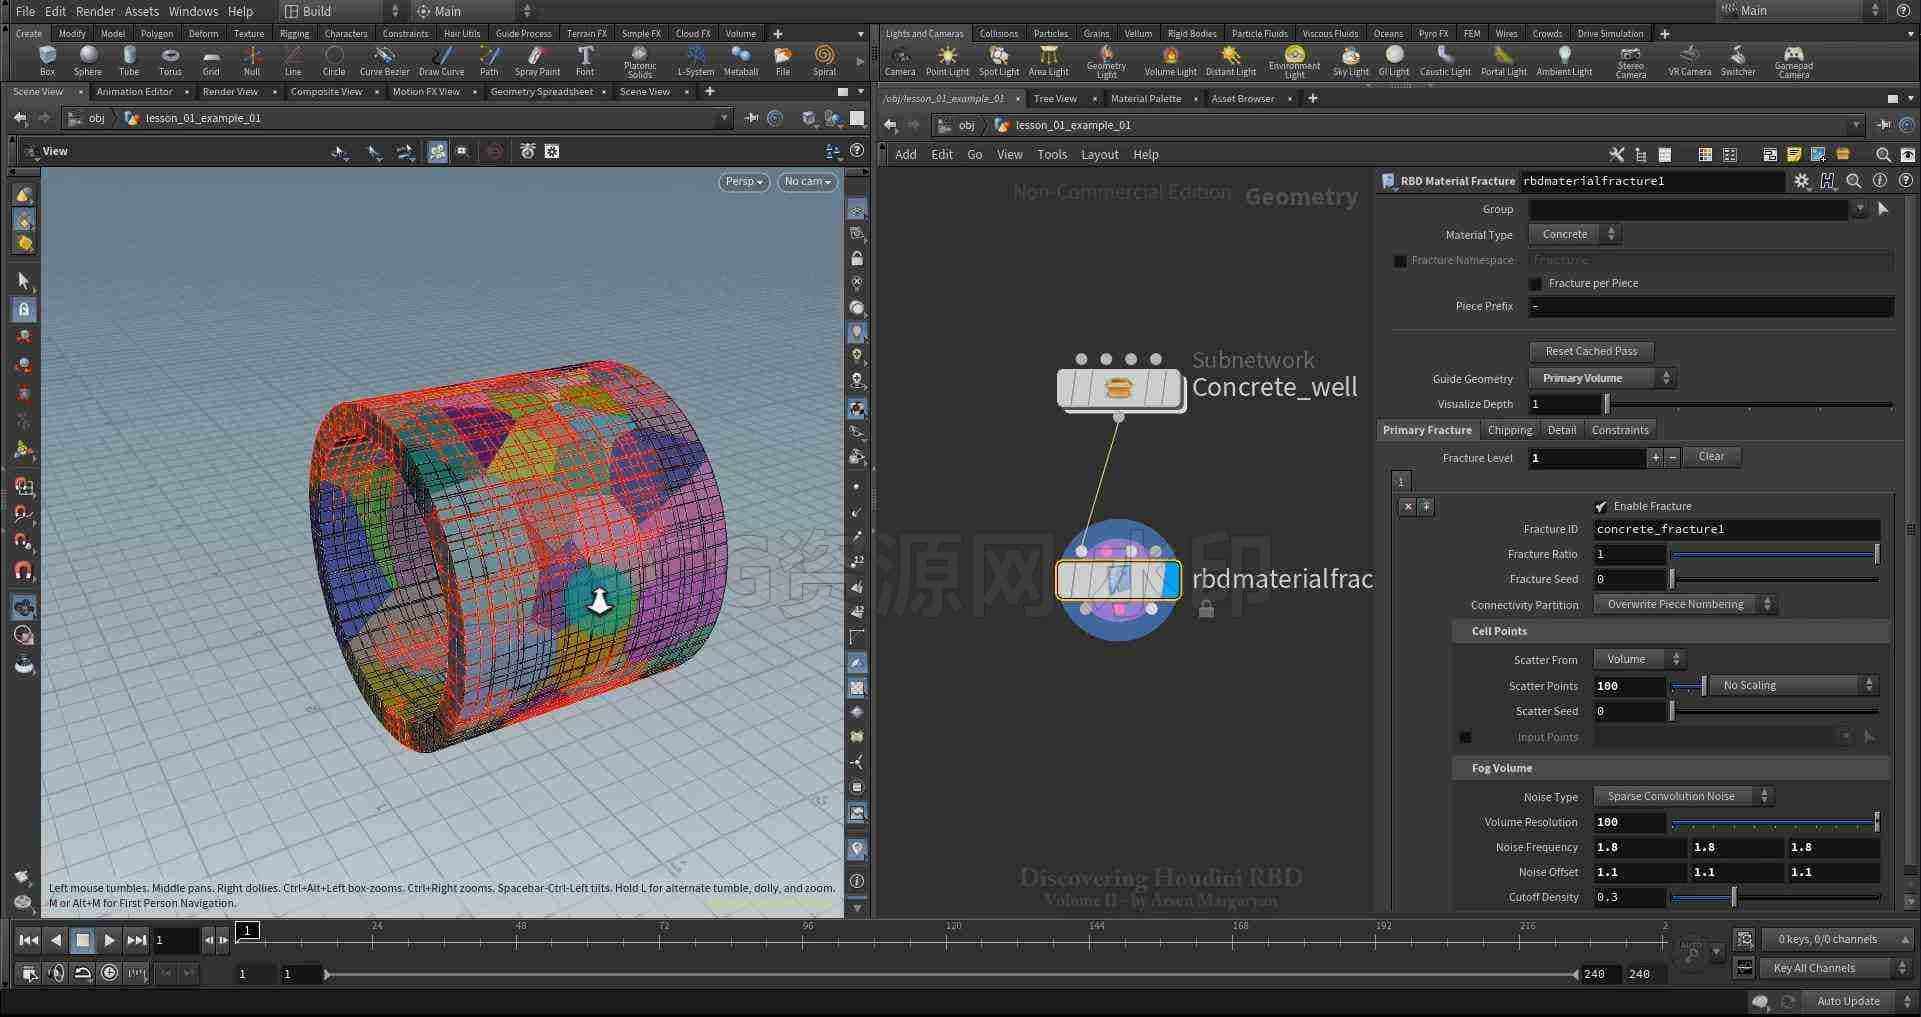
Task: Select the Spray Paint shelf tool
Action: pos(537,60)
